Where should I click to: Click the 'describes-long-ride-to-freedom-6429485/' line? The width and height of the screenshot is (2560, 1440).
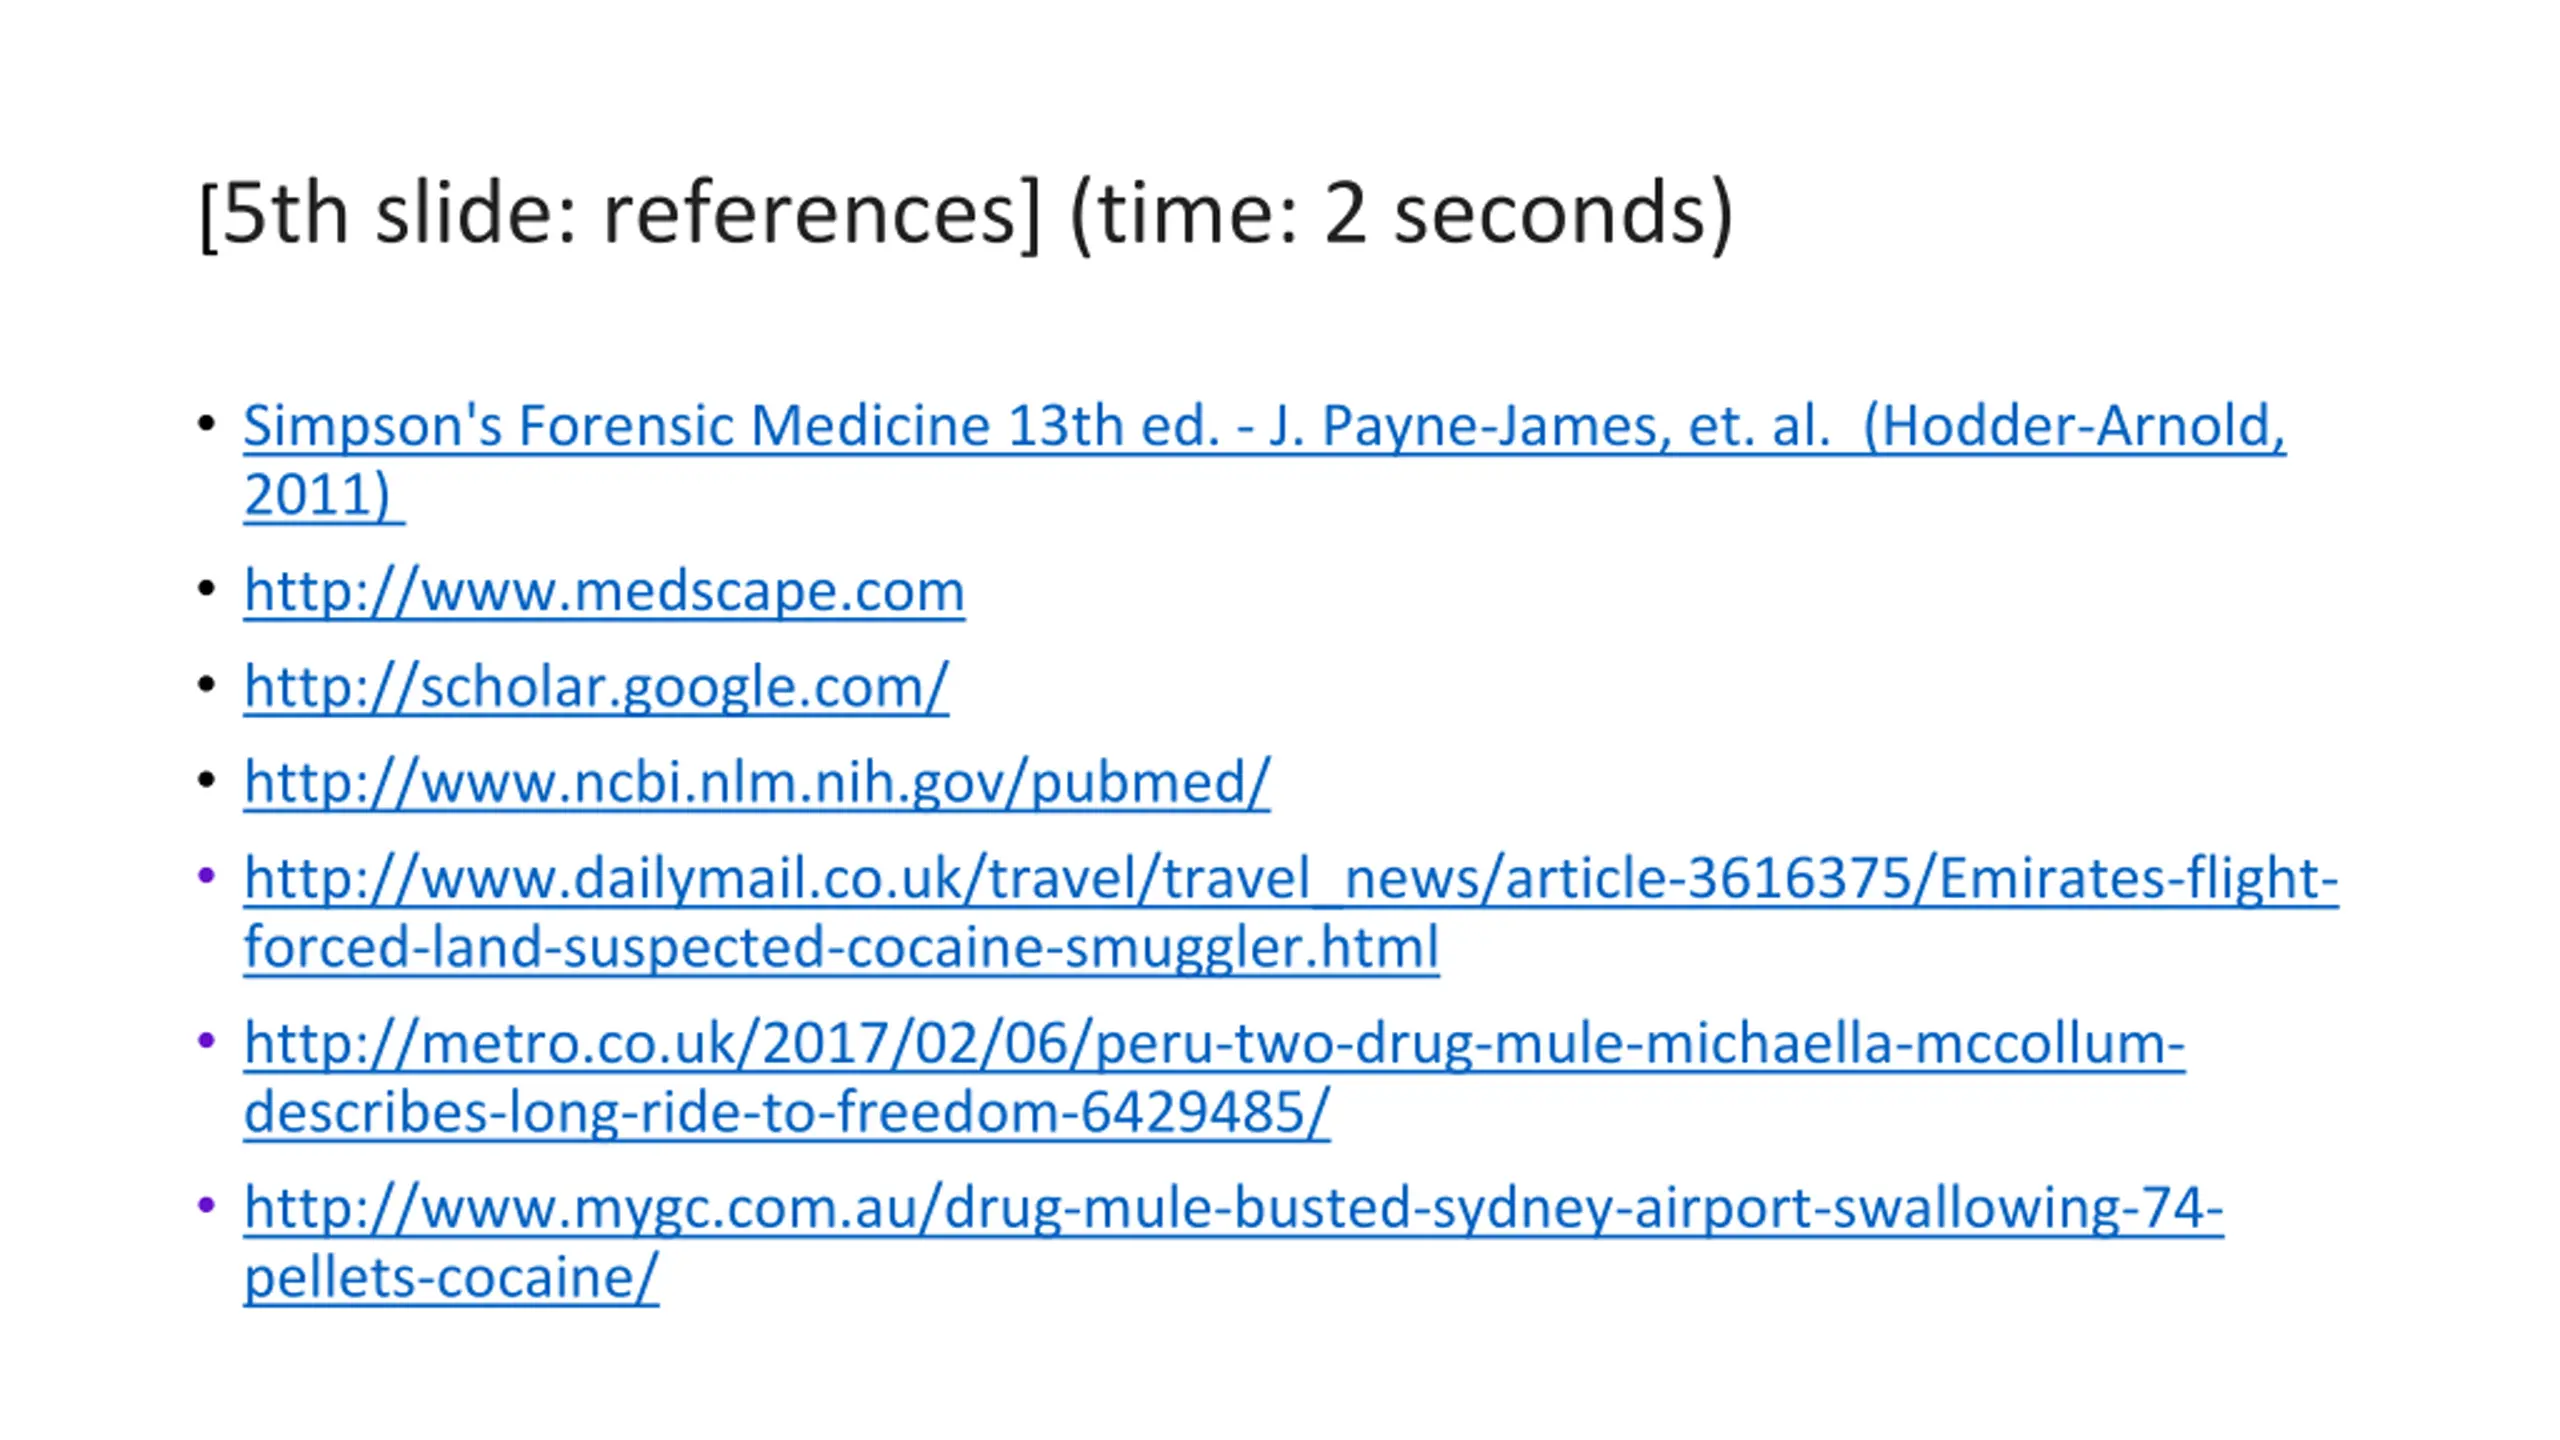pos(787,1112)
